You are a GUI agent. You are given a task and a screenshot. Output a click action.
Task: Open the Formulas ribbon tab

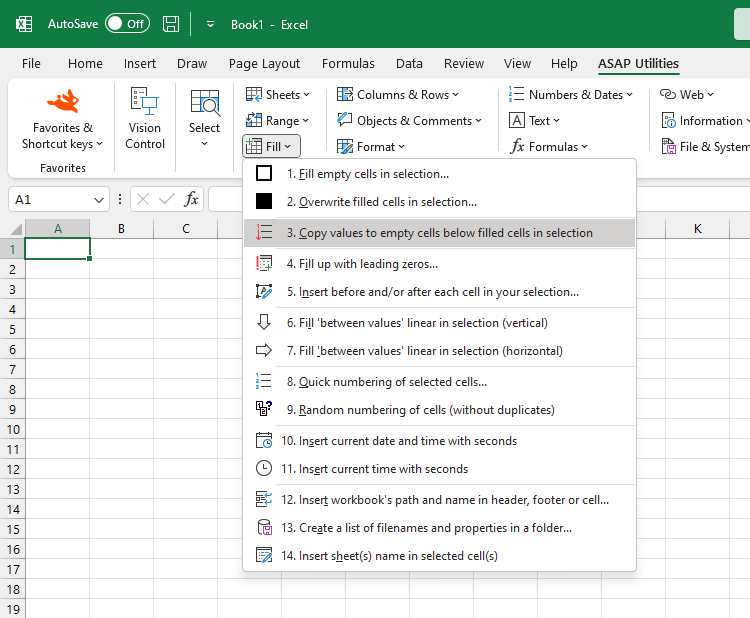click(348, 64)
